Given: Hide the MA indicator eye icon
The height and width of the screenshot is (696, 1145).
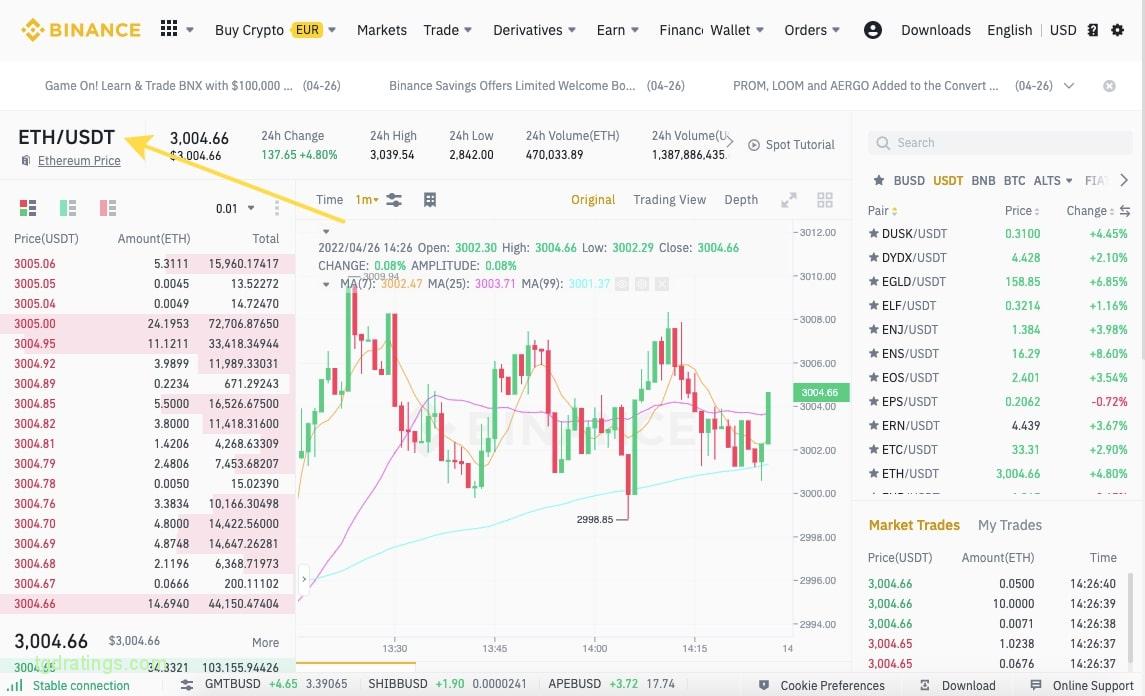Looking at the screenshot, I should pyautogui.click(x=622, y=283).
